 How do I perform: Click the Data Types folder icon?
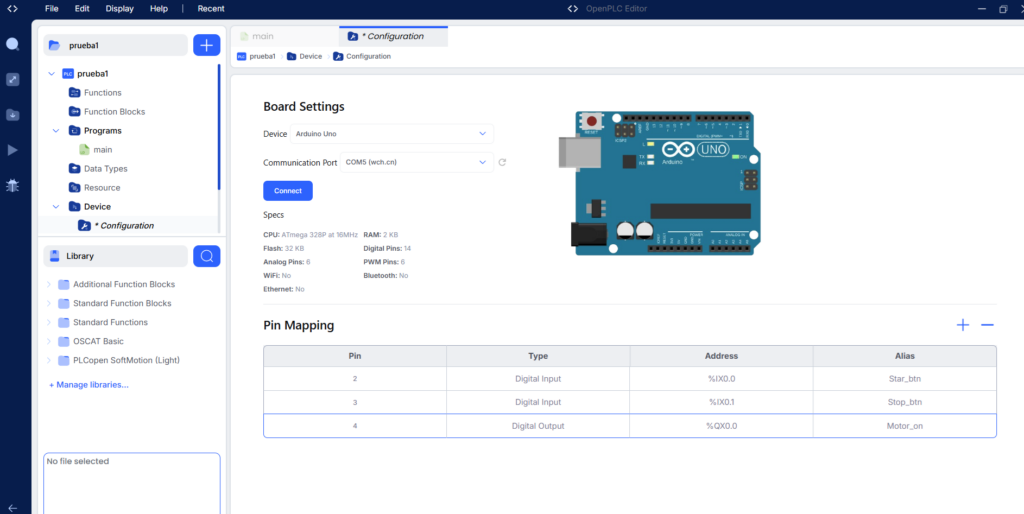74,169
